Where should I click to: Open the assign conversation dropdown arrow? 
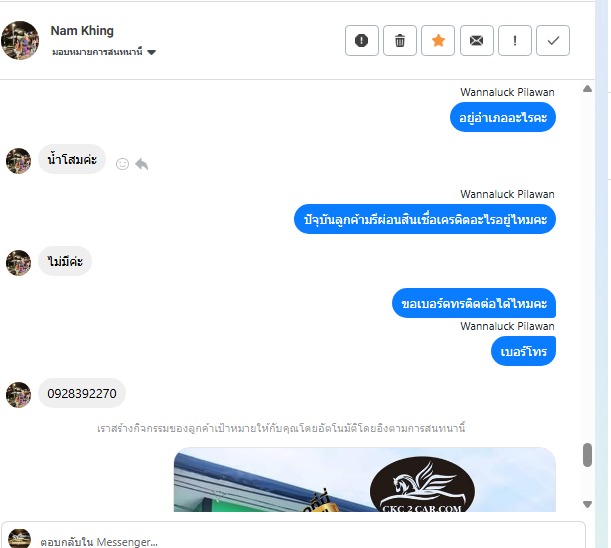pos(152,52)
